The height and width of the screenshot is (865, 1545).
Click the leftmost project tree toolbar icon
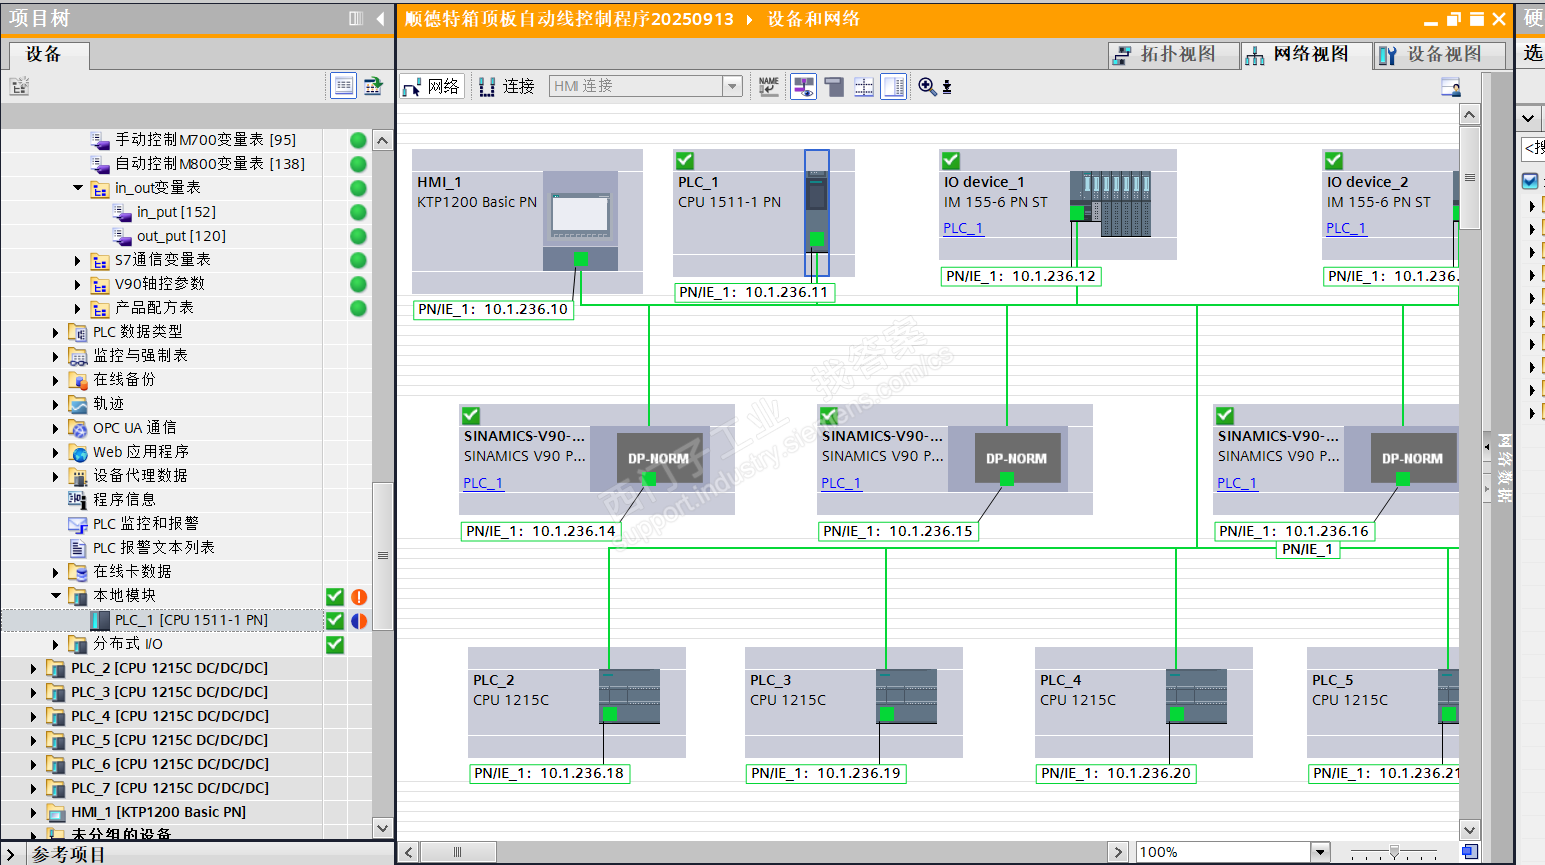19,86
